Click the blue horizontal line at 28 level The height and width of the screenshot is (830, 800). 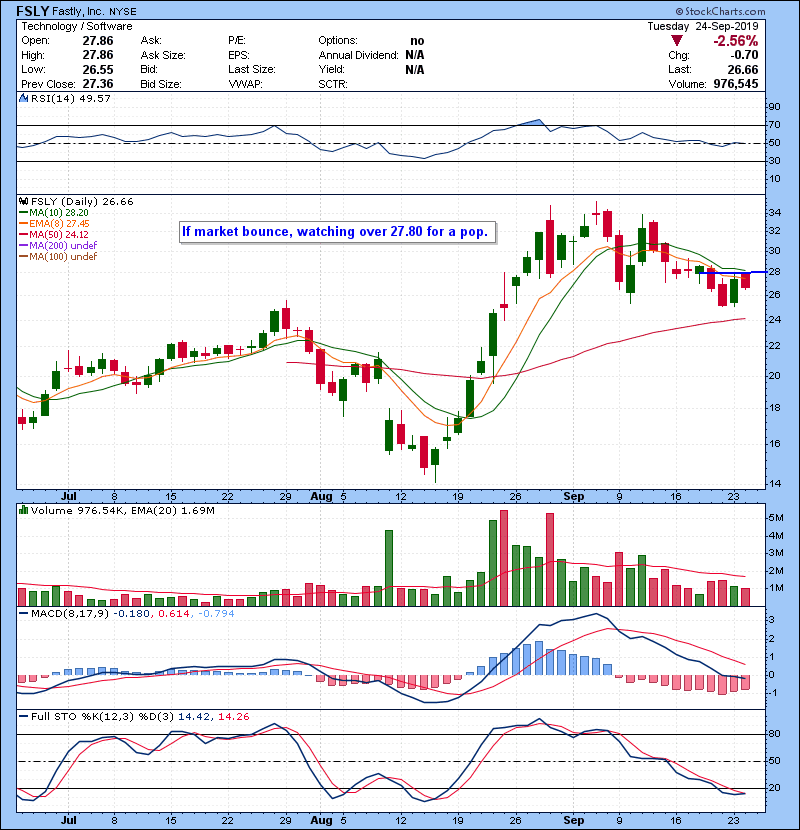point(733,272)
